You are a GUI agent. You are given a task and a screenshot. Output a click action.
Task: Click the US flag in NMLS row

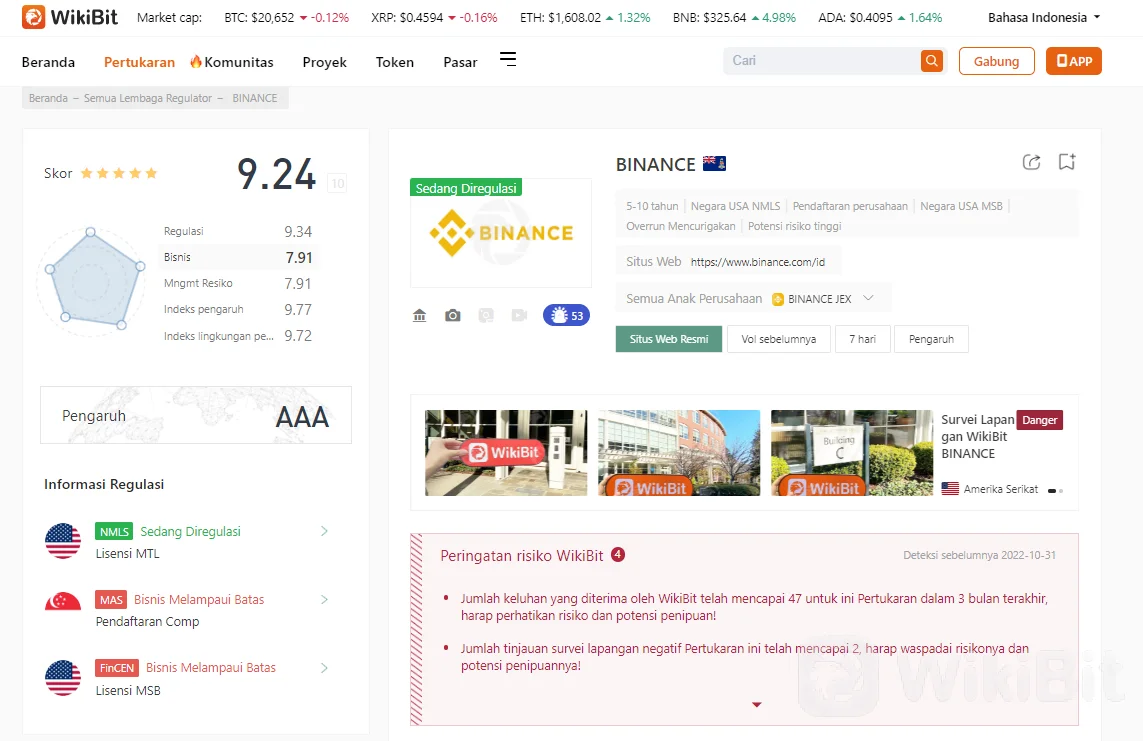click(63, 541)
